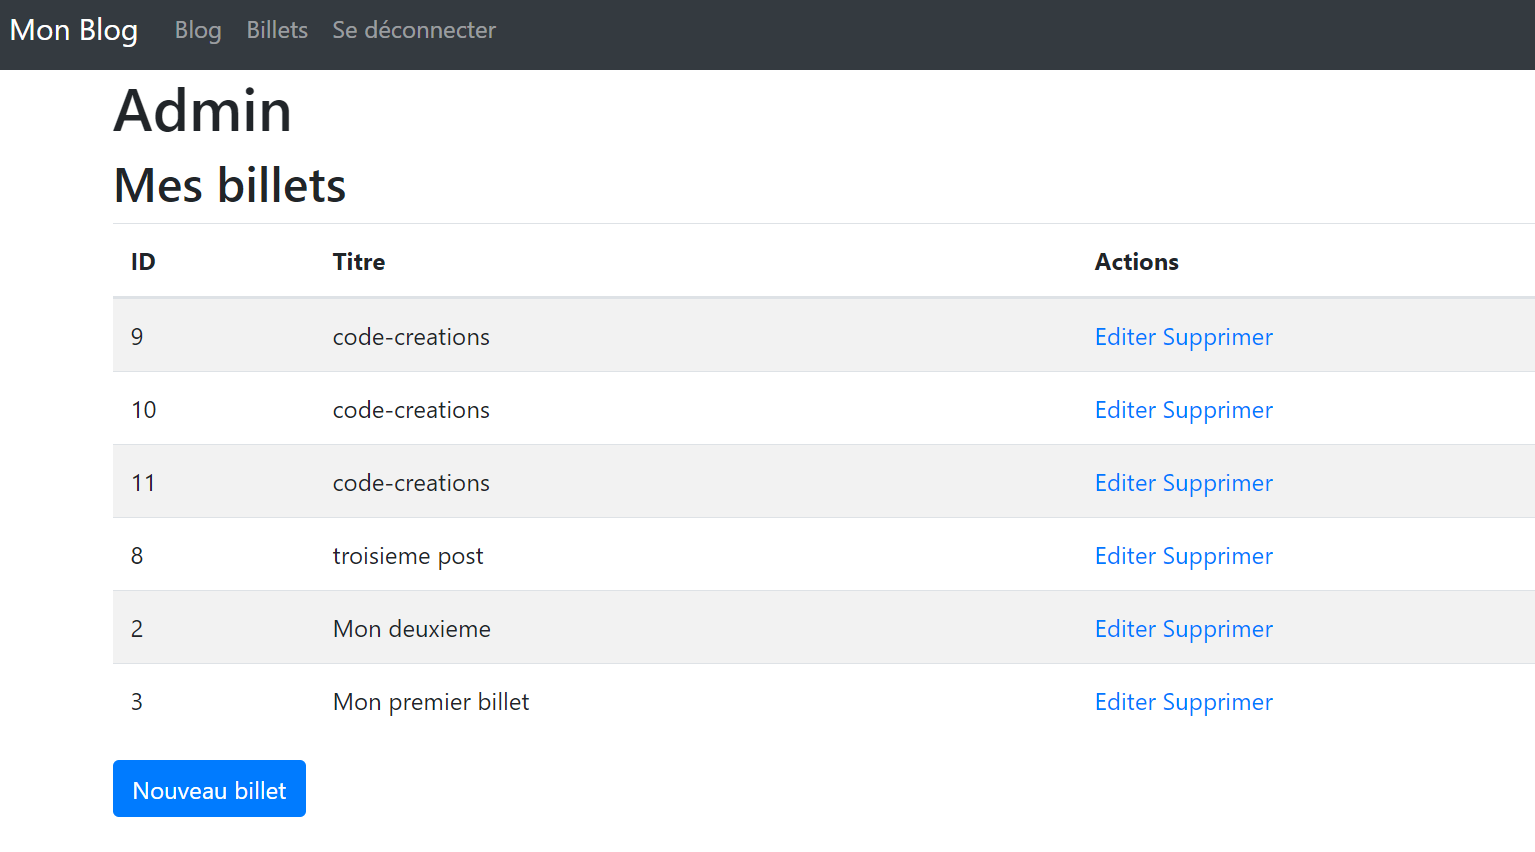This screenshot has height=852, width=1535.
Task: Edit the billet with ID 9
Action: coord(1125,337)
